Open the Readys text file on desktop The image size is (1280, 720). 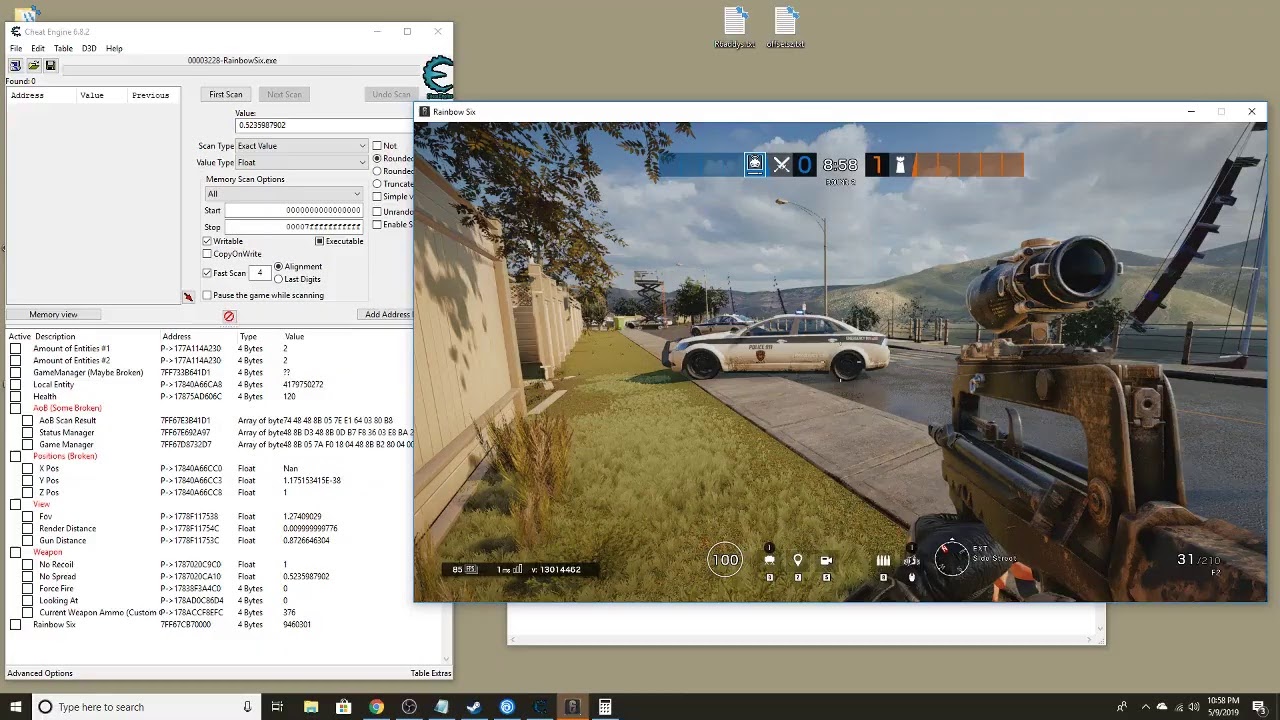pos(735,27)
